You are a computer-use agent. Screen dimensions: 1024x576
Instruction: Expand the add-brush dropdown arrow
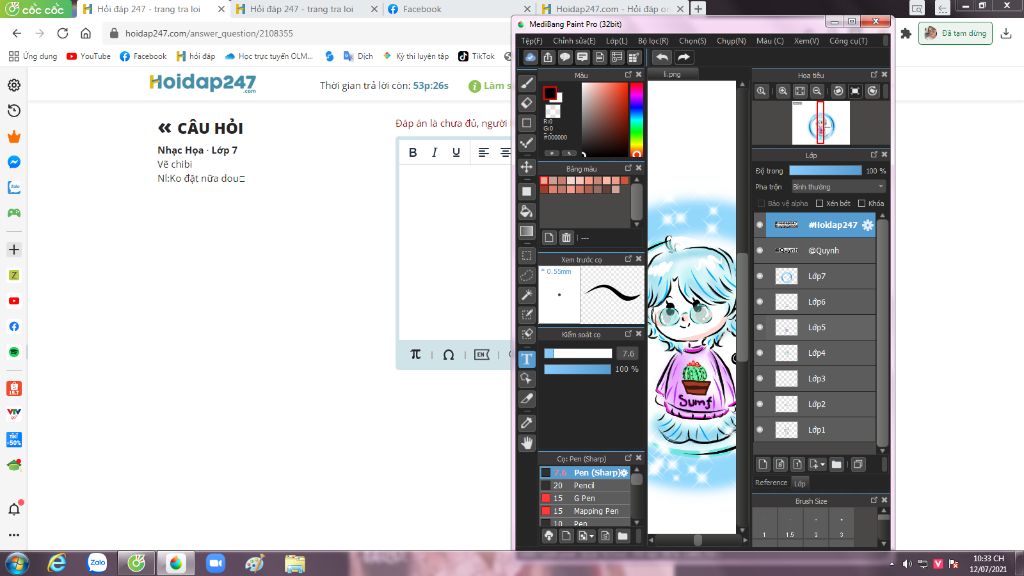click(x=591, y=536)
